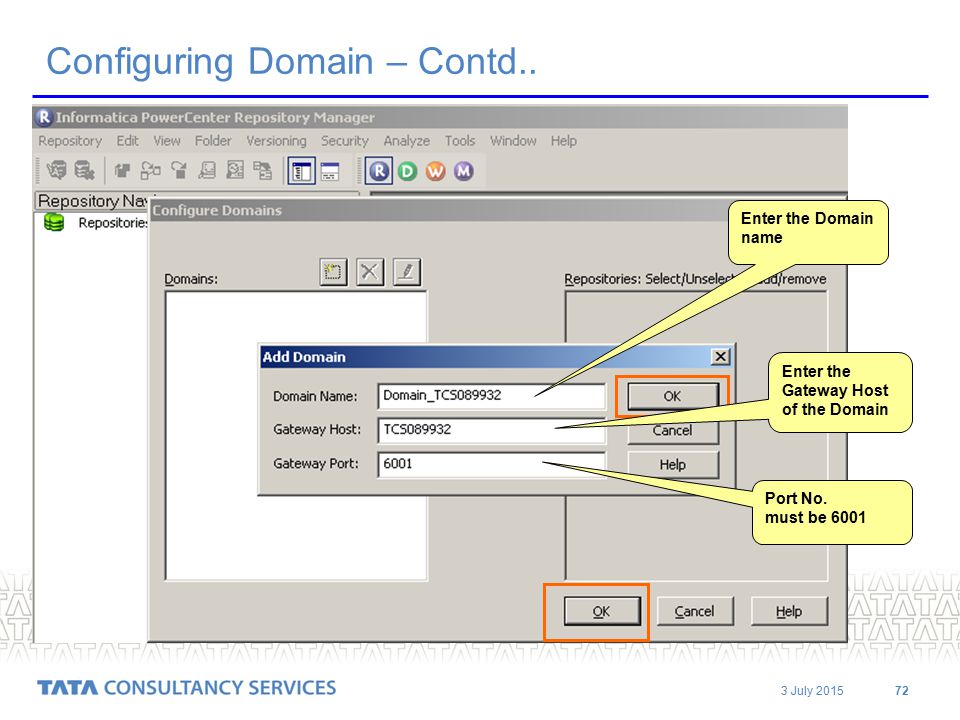
Task: Click the greyed two-squares curved arrow icon
Action: (x=151, y=170)
